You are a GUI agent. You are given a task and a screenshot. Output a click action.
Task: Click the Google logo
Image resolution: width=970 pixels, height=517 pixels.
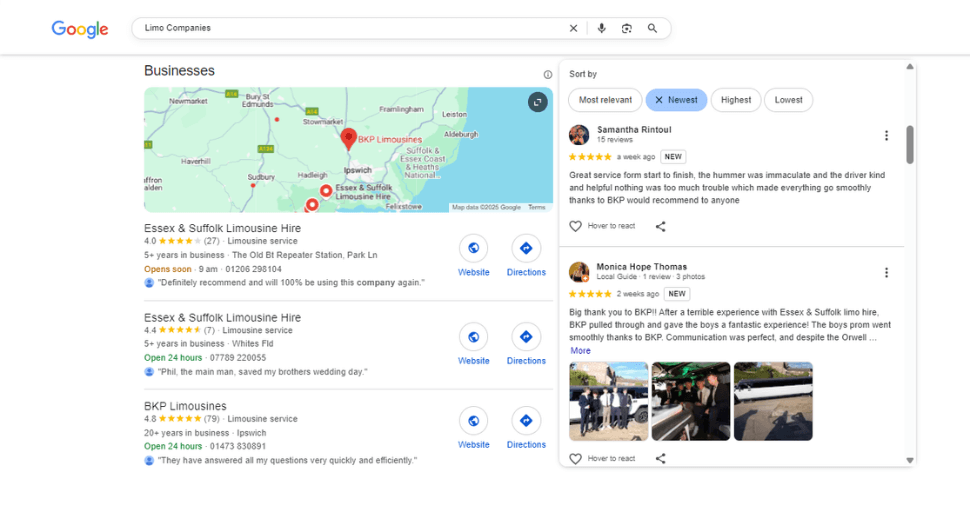pyautogui.click(x=80, y=28)
